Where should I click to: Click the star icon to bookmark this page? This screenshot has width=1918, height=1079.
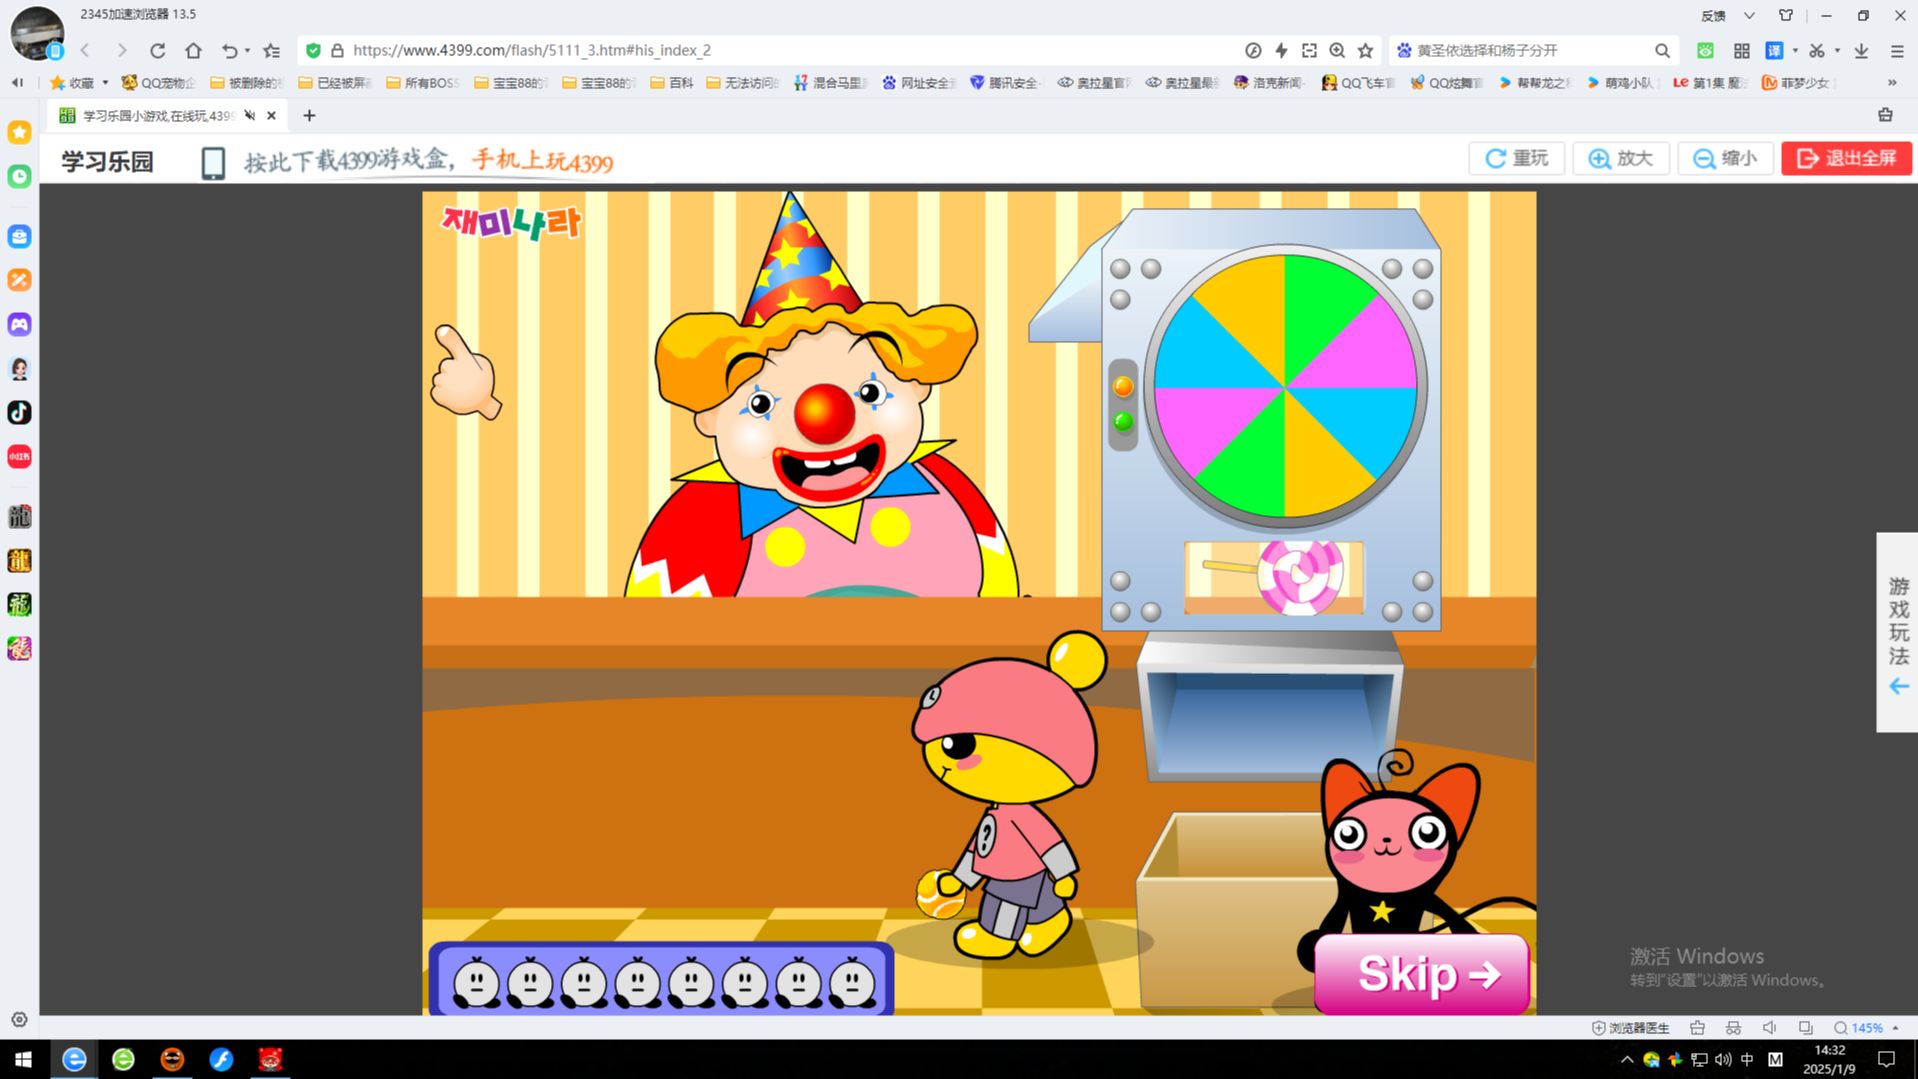click(1365, 50)
